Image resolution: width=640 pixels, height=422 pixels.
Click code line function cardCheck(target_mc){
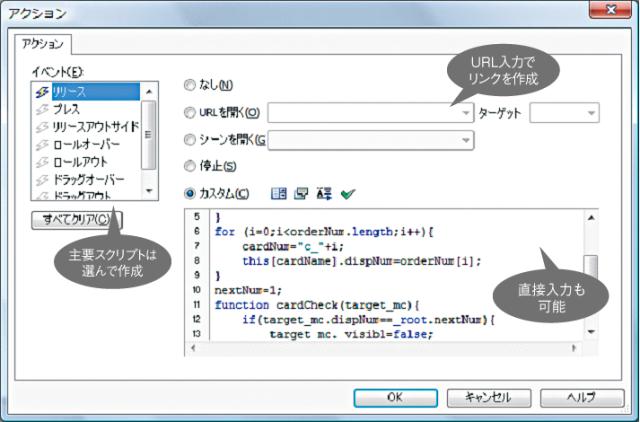click(x=317, y=305)
